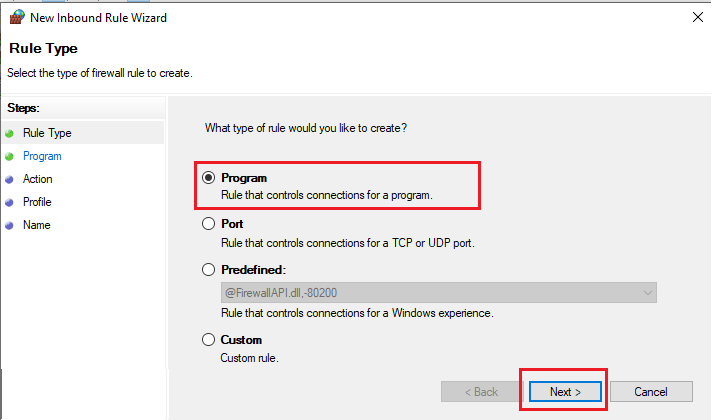Click the purple bullet beside Name step
The height and width of the screenshot is (420, 717).
pyautogui.click(x=9, y=225)
